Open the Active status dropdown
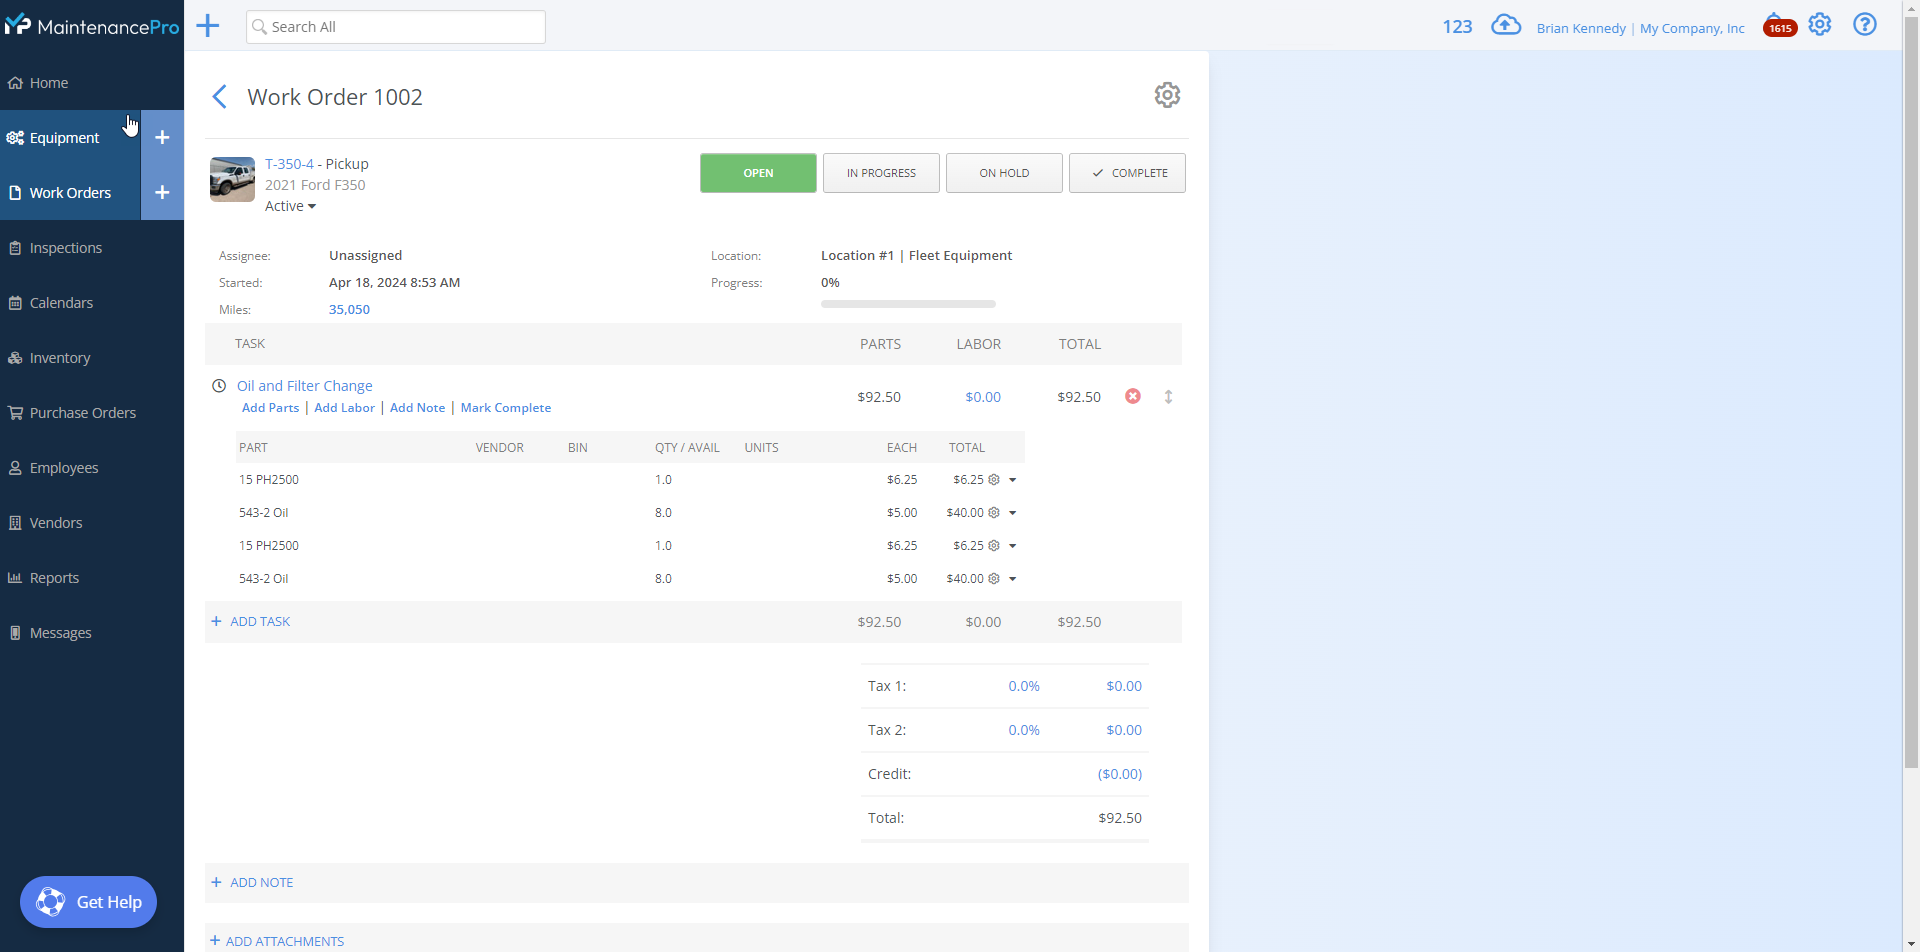Image resolution: width=1920 pixels, height=952 pixels. 290,206
